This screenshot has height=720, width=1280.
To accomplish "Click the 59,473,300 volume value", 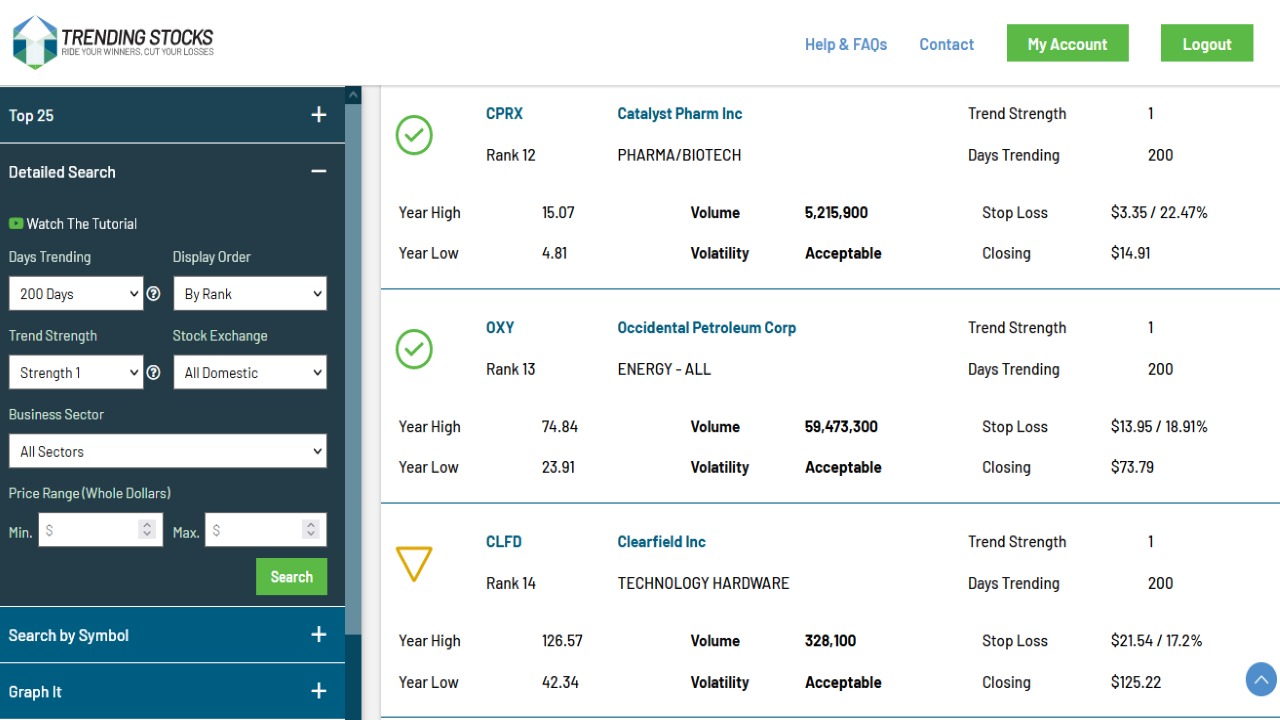I will click(841, 427).
